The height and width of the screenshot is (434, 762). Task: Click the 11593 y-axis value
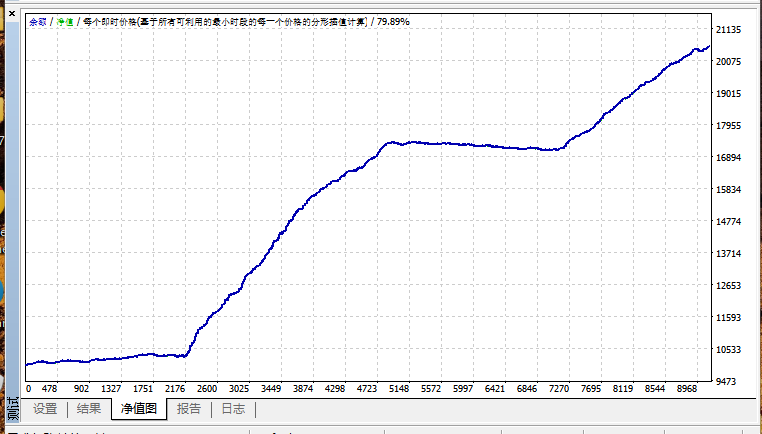pos(728,318)
